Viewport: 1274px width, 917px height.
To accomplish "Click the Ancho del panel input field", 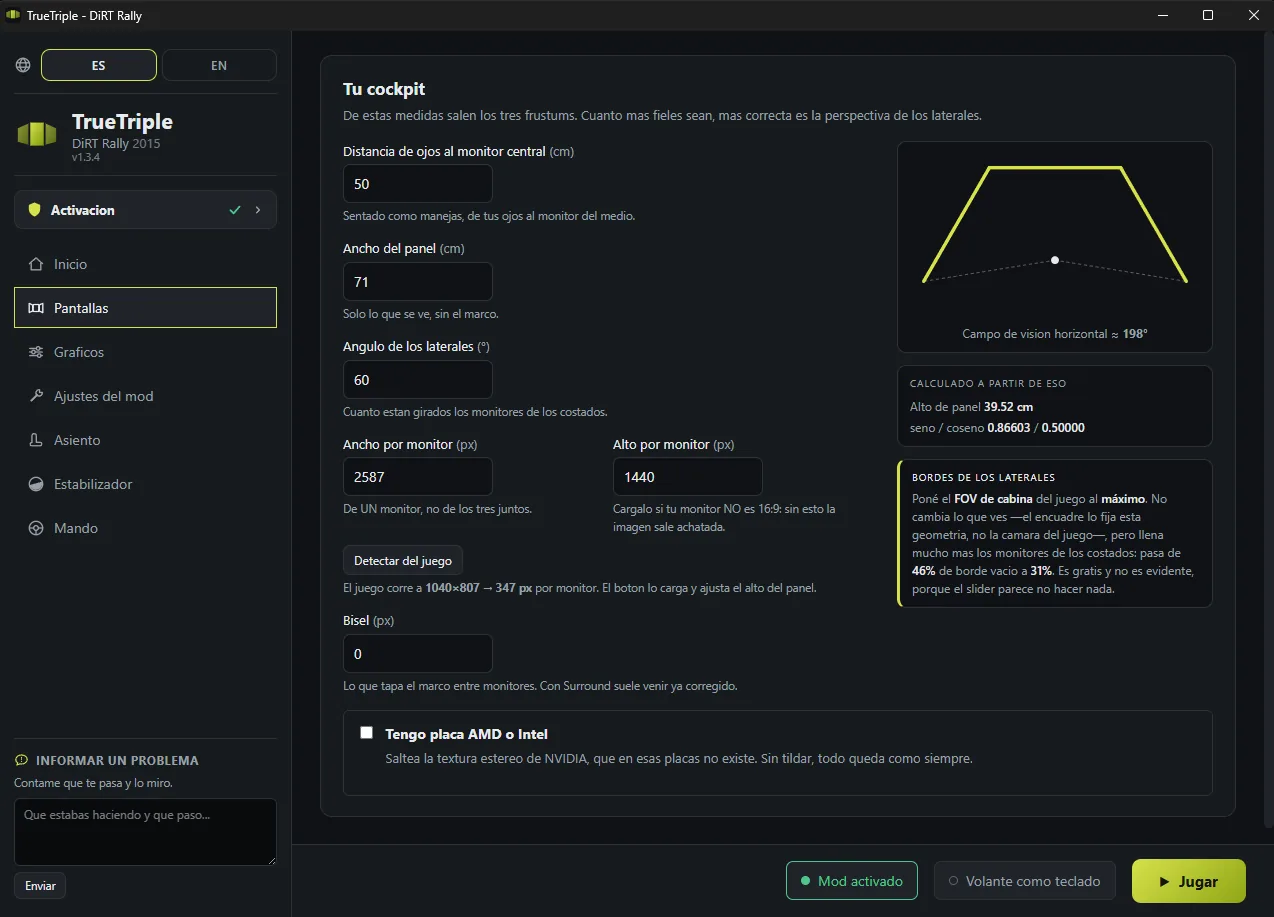I will pyautogui.click(x=418, y=282).
